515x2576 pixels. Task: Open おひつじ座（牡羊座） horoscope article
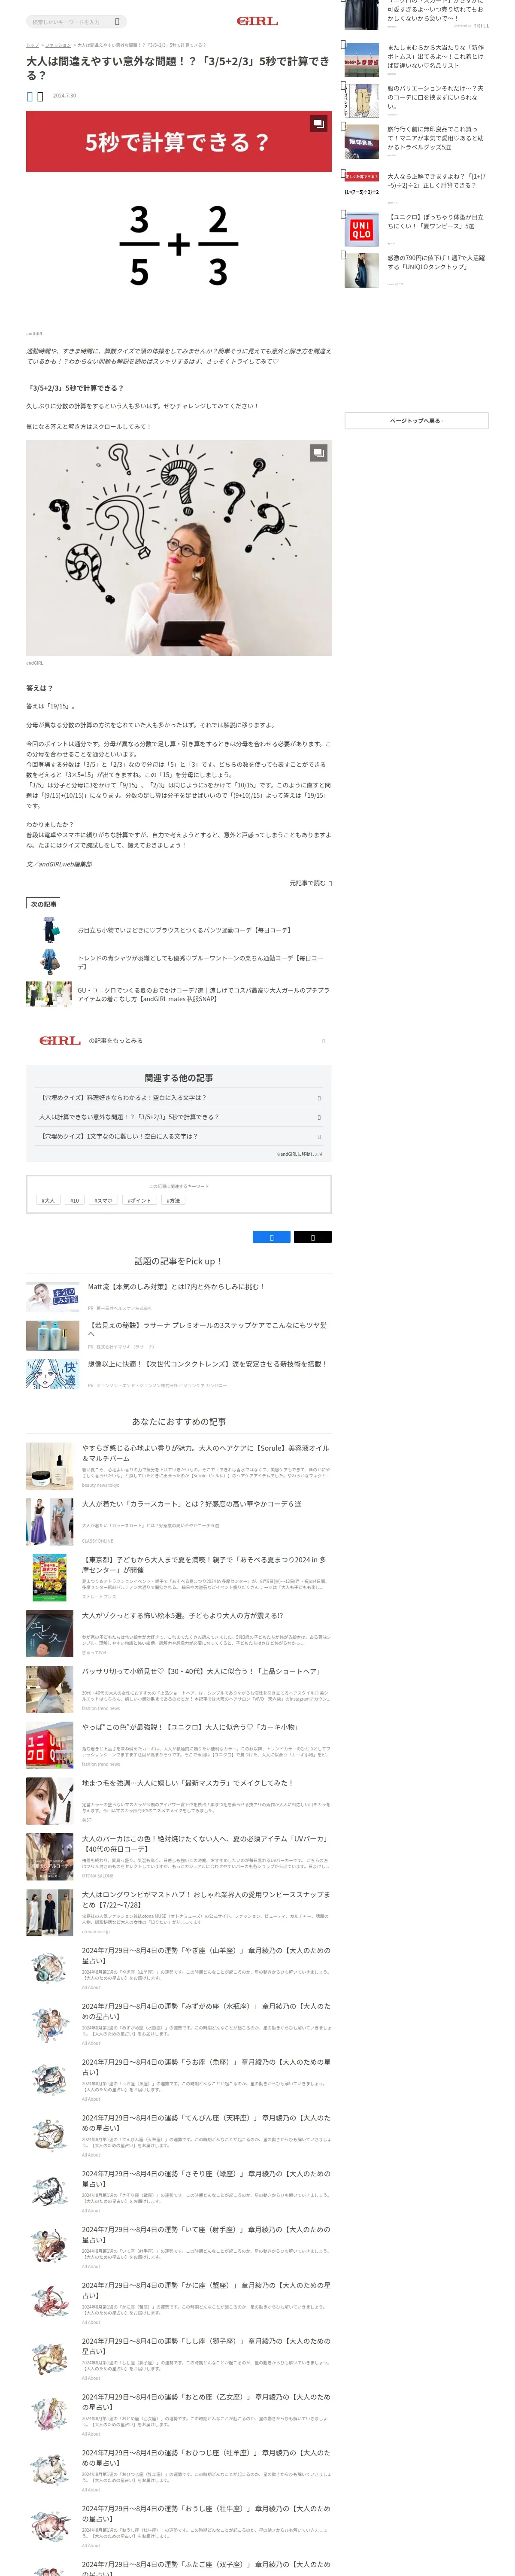coord(205,2458)
